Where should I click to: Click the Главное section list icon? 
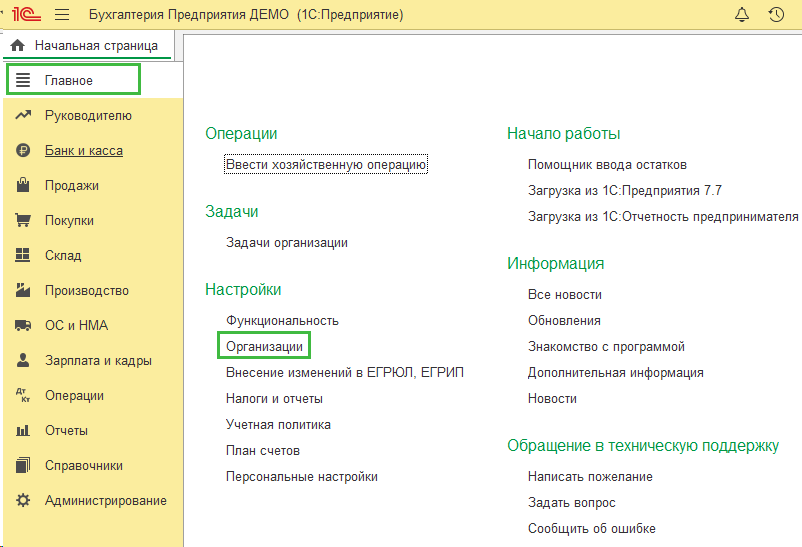pos(23,80)
